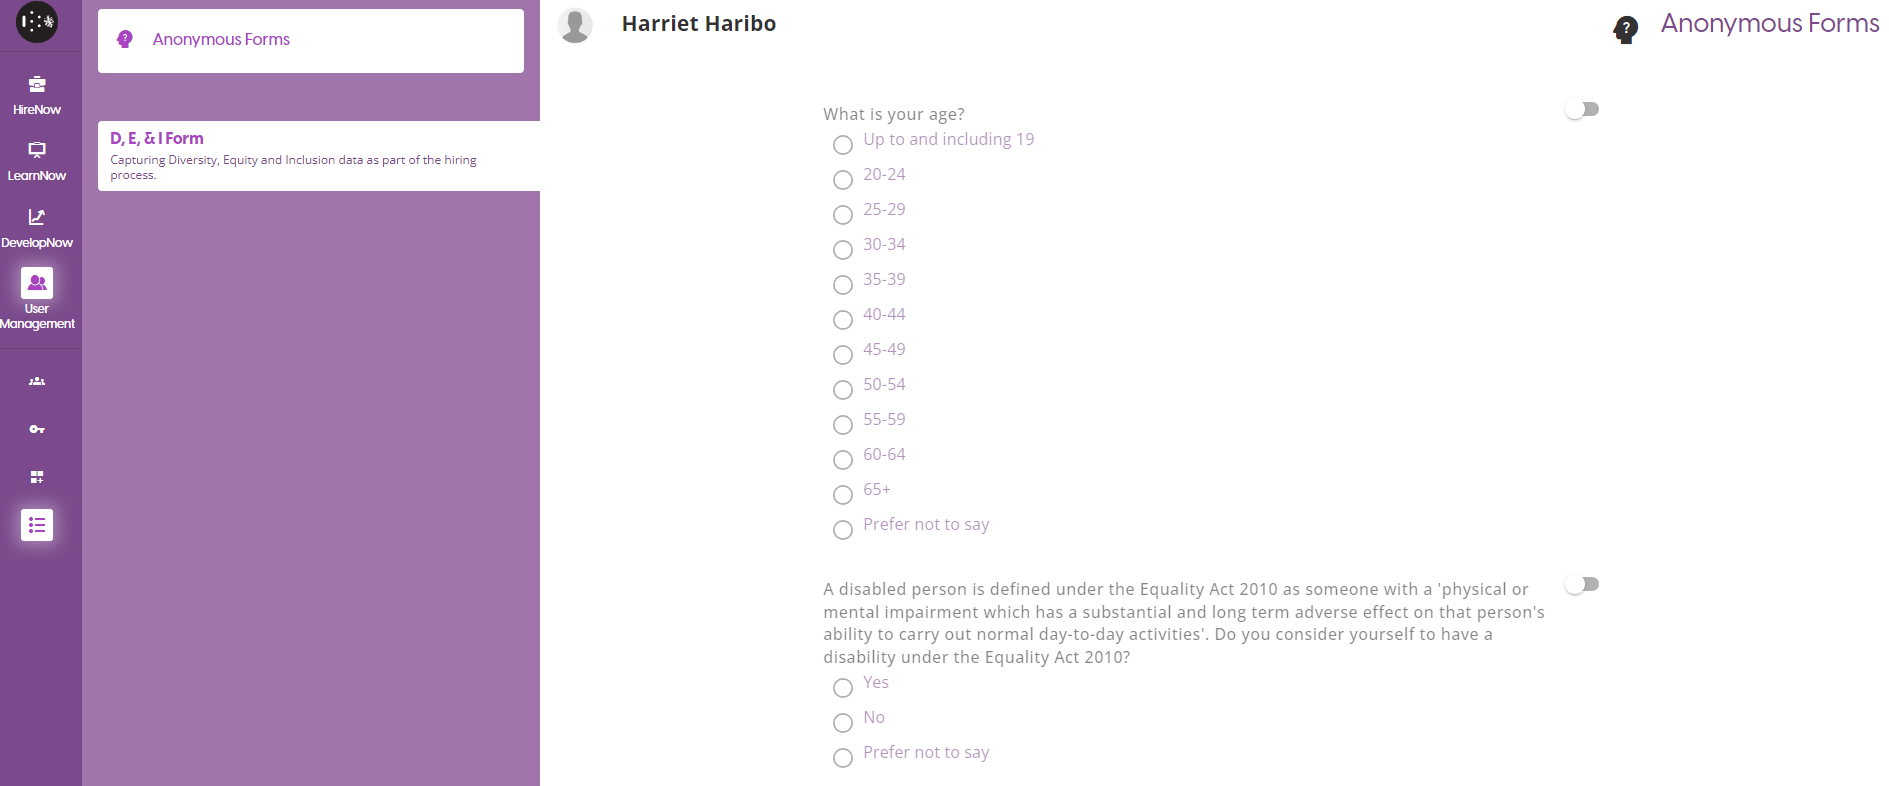Click the Harriet Haribo profile avatar
The height and width of the screenshot is (786, 1889).
tap(575, 25)
